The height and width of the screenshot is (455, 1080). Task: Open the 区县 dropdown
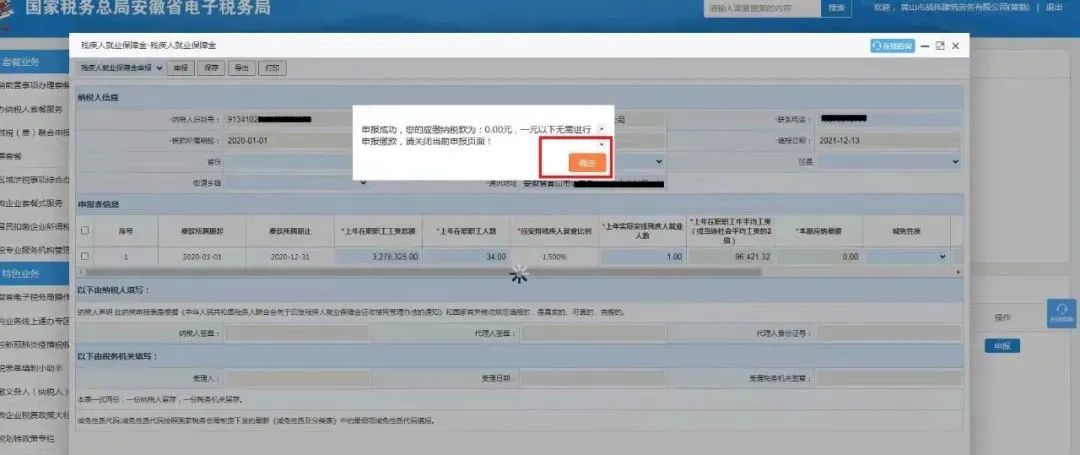(889, 162)
